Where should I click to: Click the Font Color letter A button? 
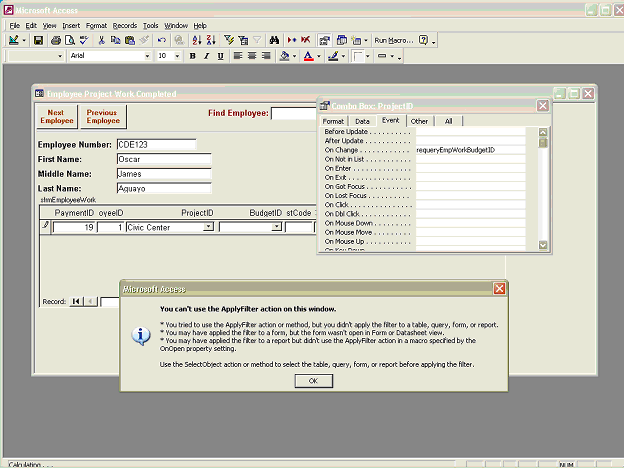[x=308, y=56]
